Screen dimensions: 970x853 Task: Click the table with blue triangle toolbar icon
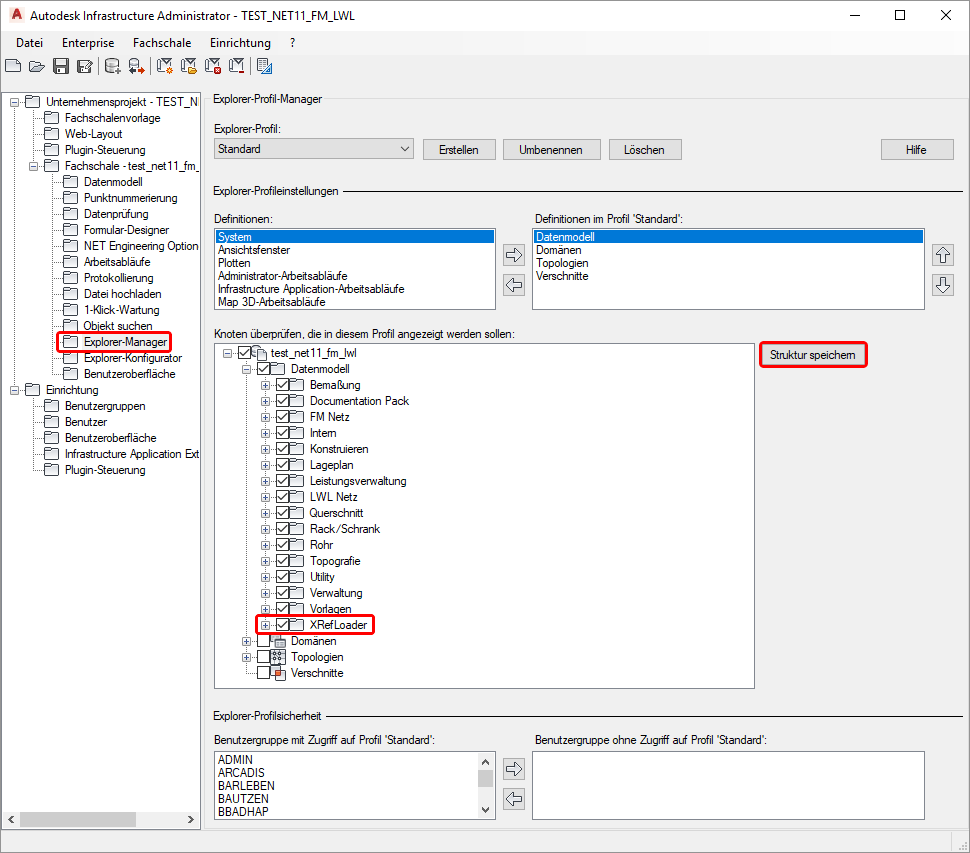pyautogui.click(x=265, y=66)
